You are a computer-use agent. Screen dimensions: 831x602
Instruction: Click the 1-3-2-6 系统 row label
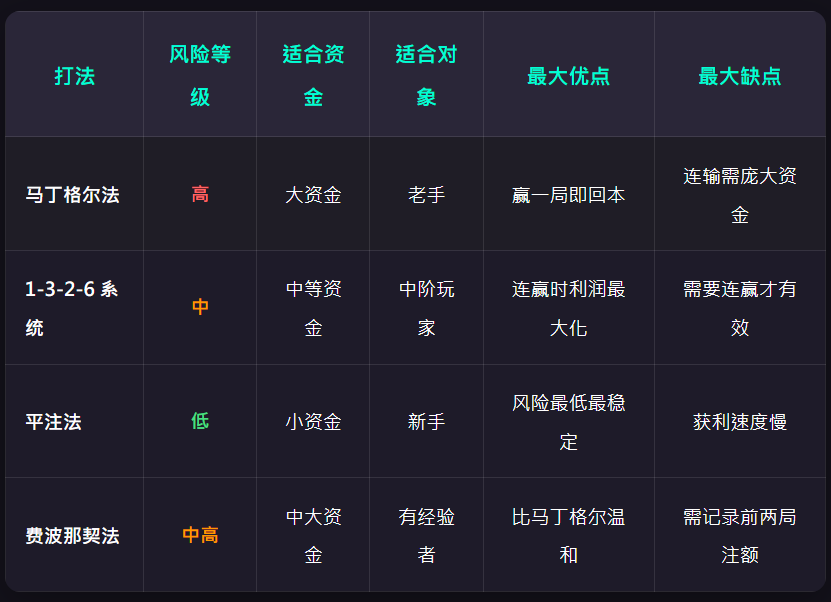point(72,308)
